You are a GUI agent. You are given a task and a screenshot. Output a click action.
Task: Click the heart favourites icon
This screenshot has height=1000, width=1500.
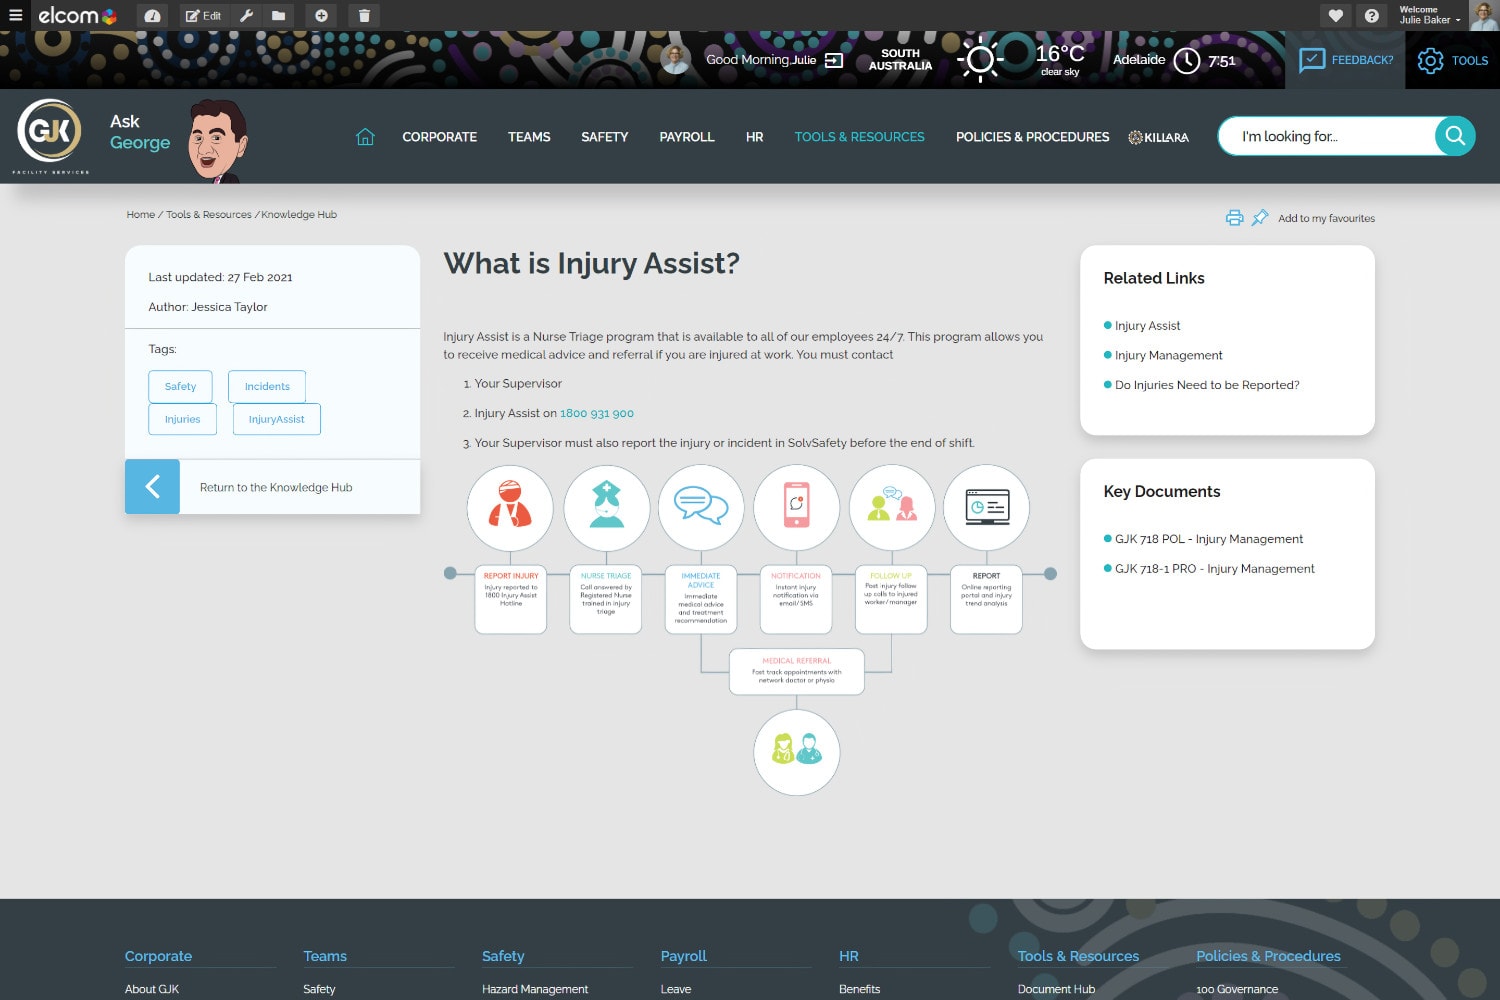(x=1335, y=16)
